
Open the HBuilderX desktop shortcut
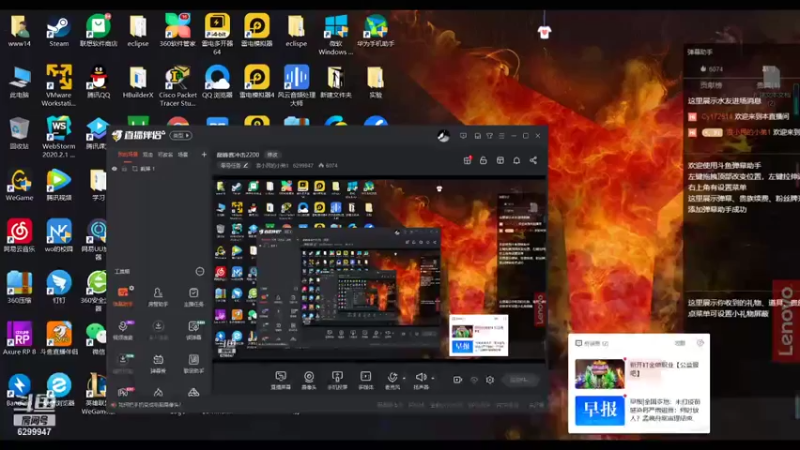tap(138, 83)
